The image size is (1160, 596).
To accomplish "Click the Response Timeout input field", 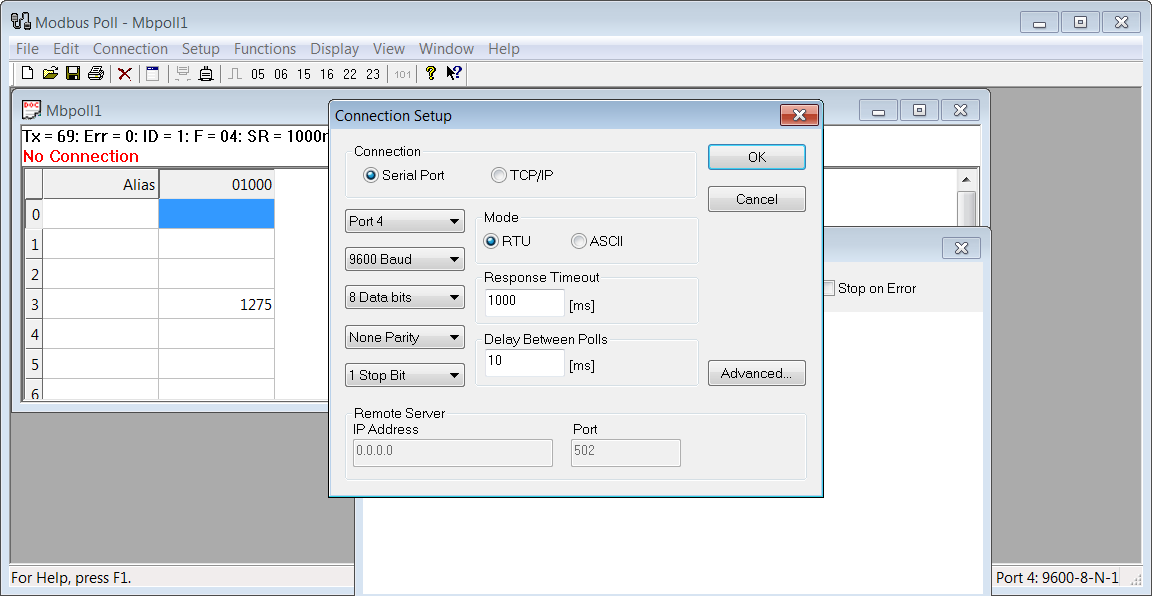I will [525, 302].
